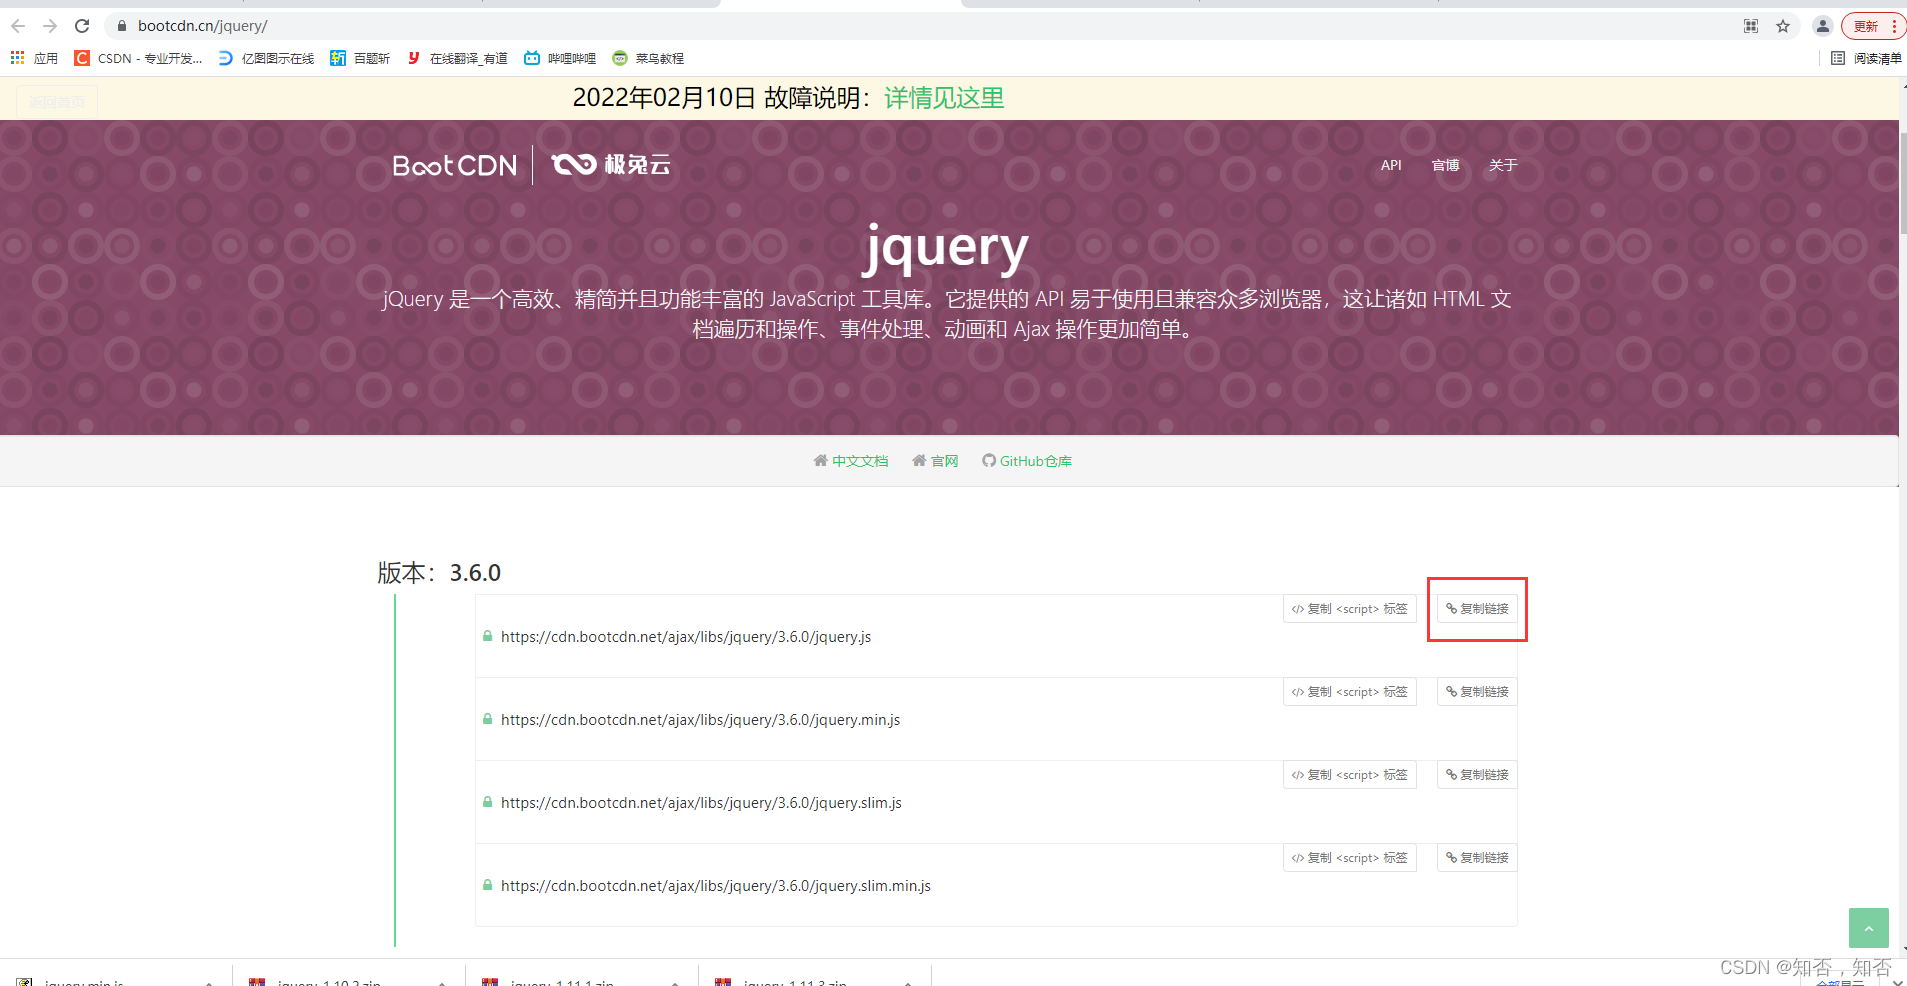Open the 百题斩 bookmark
The image size is (1907, 986).
(x=360, y=58)
